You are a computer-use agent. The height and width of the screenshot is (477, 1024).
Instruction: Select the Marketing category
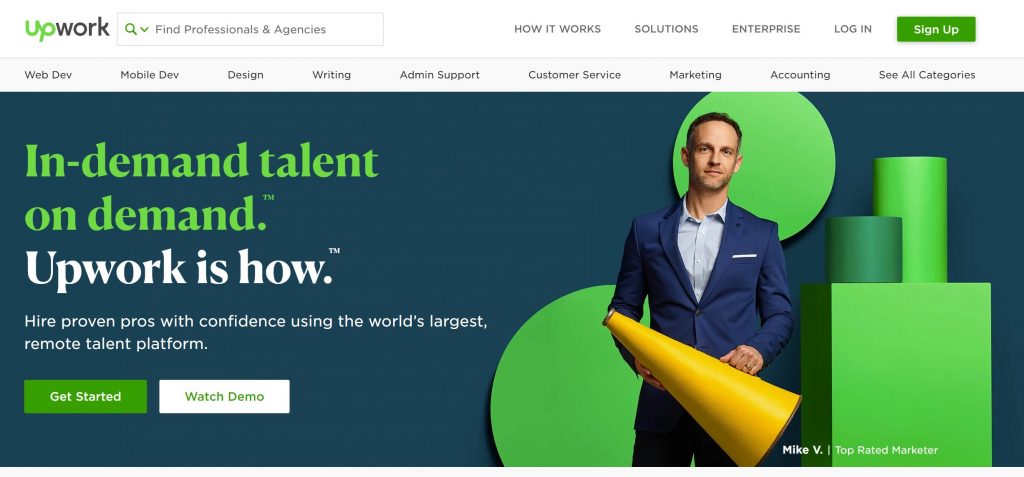click(696, 75)
